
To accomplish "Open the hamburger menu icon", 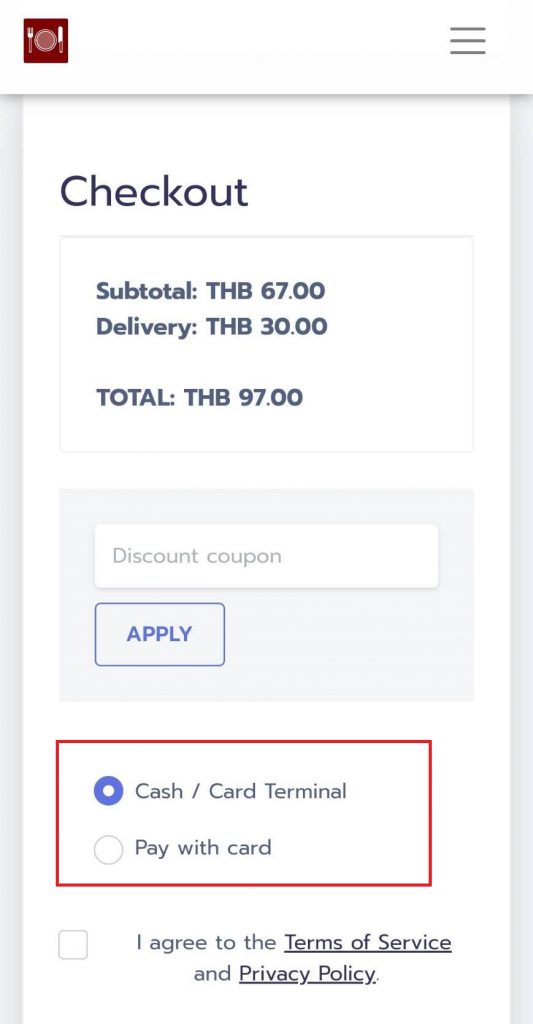I will [x=468, y=40].
